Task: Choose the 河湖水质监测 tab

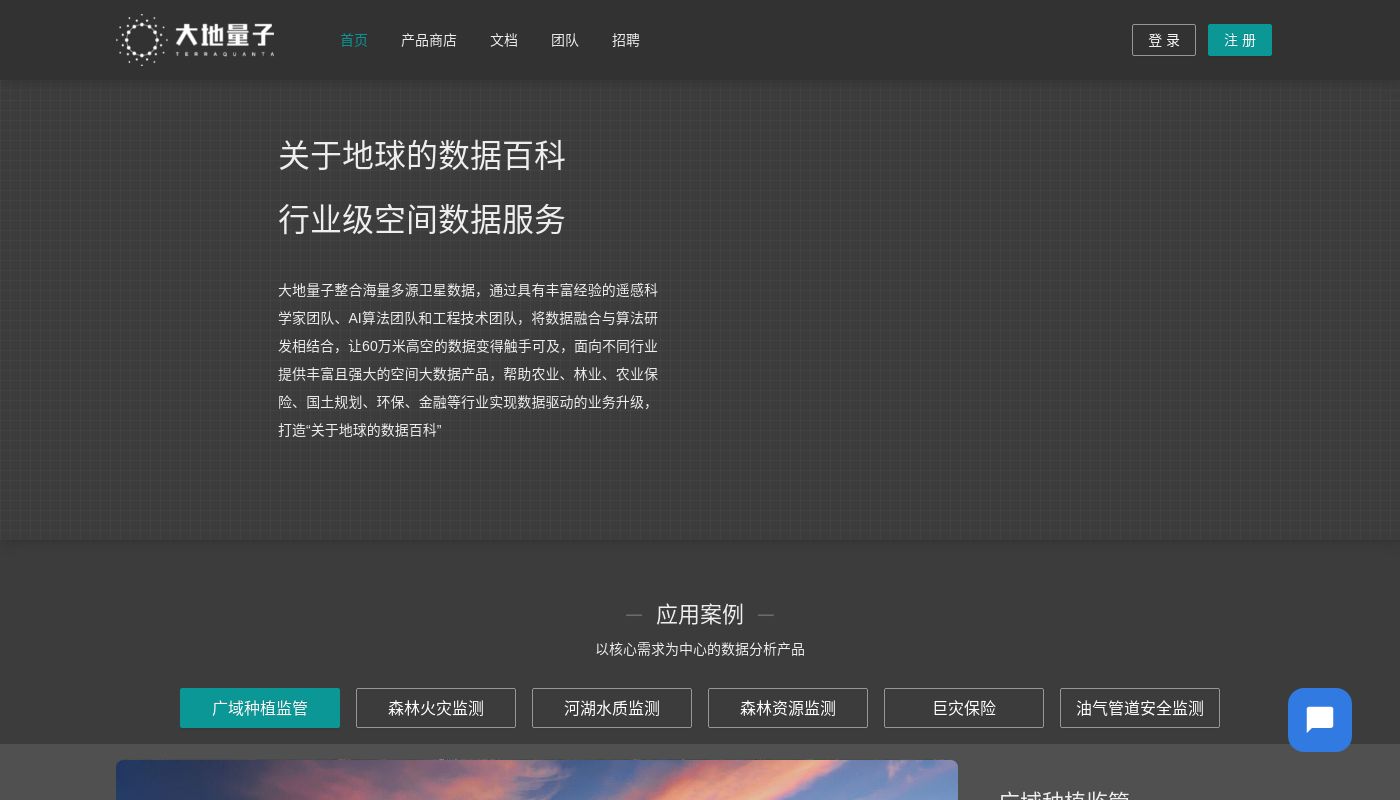Action: [x=612, y=708]
